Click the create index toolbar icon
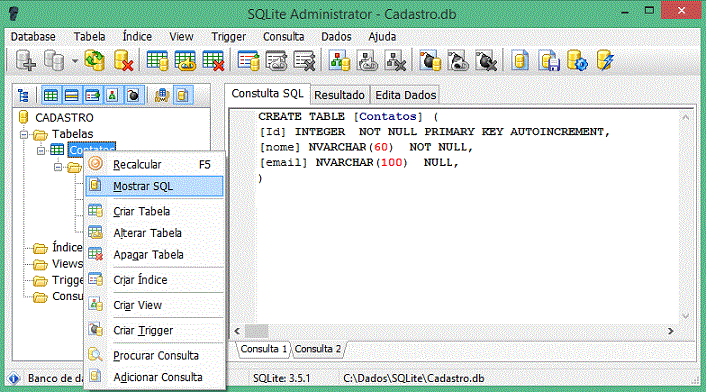Screen dimensions: 706x392 (249, 60)
